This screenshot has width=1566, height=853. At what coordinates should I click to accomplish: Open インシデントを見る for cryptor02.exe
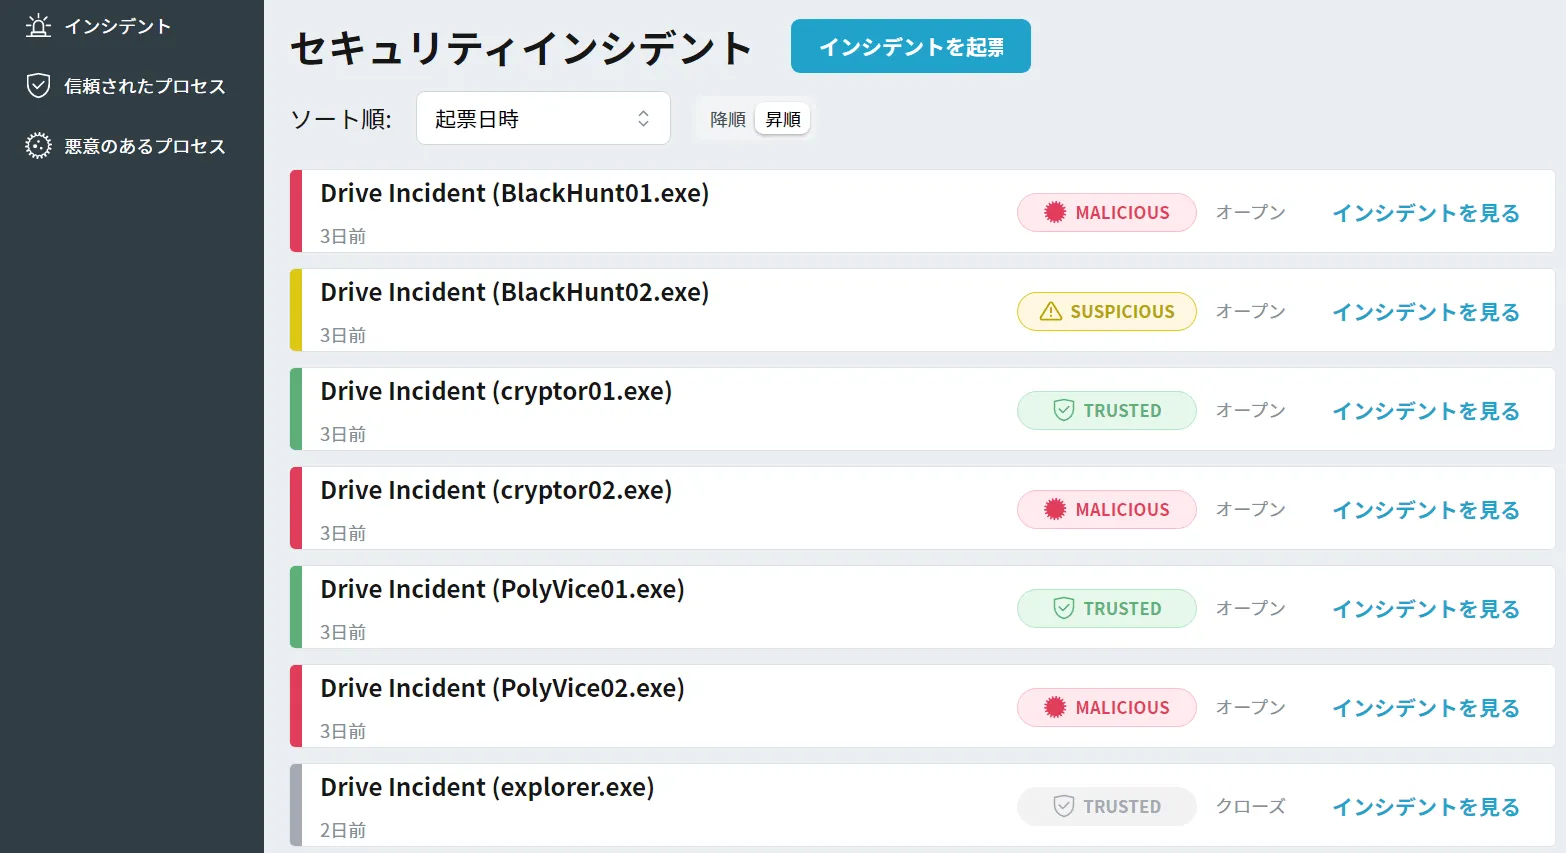[x=1425, y=510]
